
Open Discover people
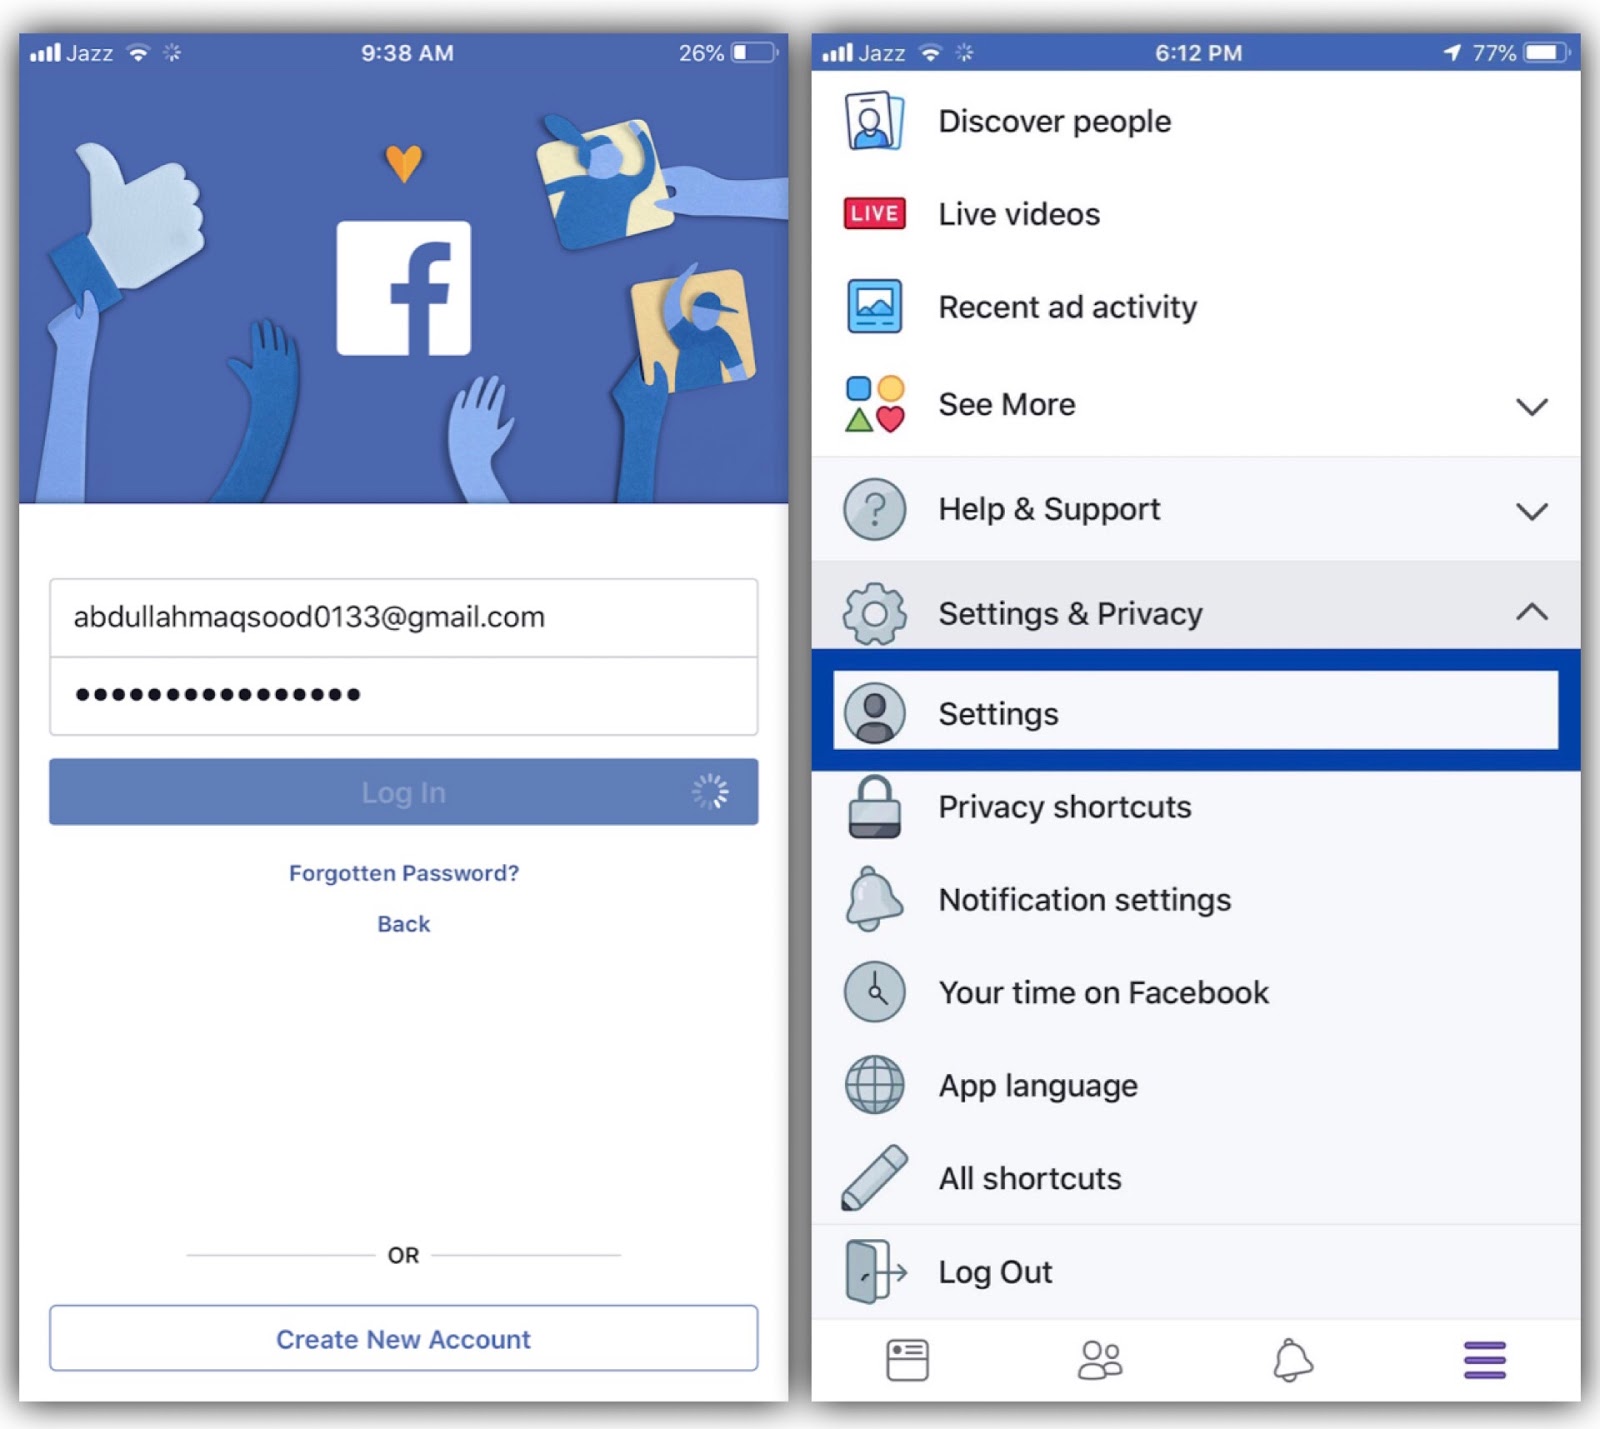click(1196, 121)
